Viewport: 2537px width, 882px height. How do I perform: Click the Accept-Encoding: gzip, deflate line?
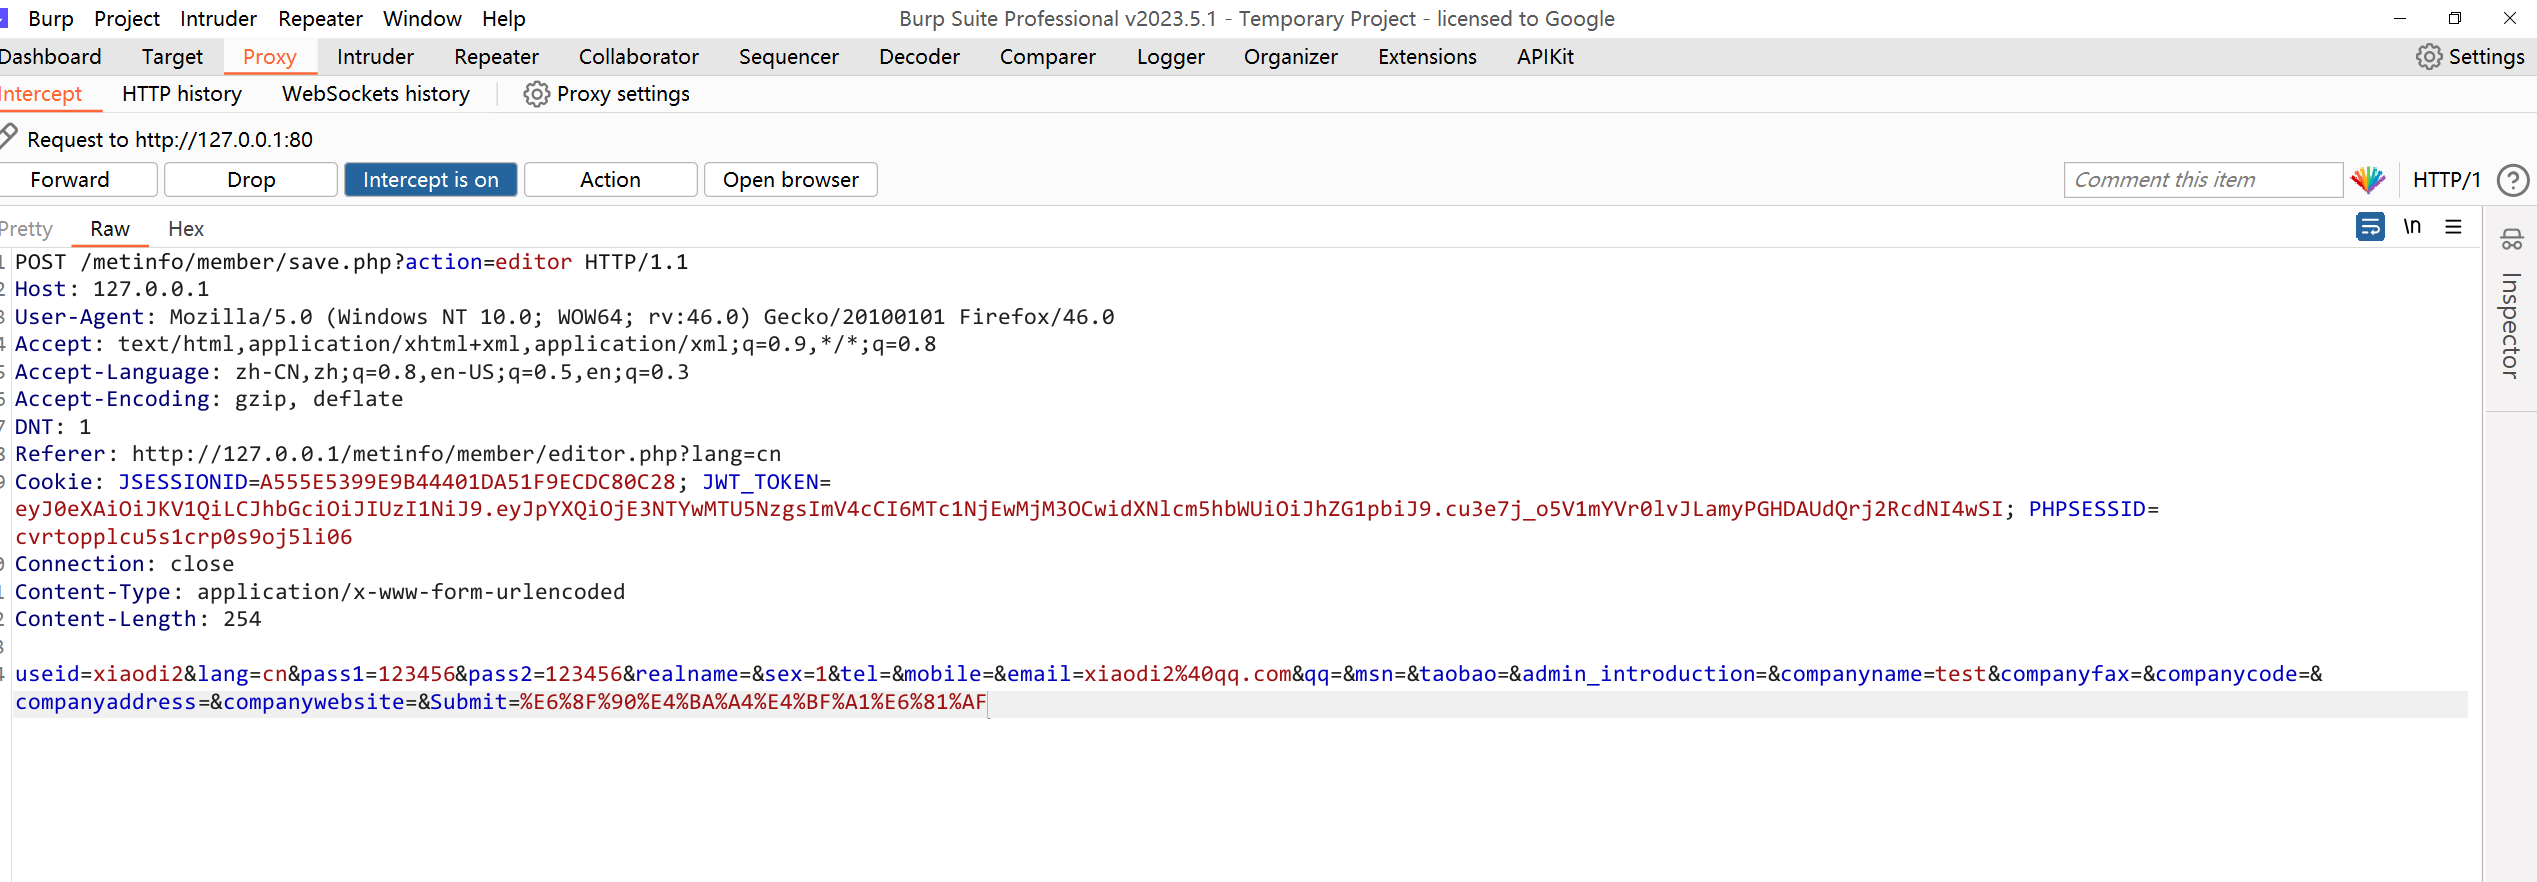[x=209, y=399]
